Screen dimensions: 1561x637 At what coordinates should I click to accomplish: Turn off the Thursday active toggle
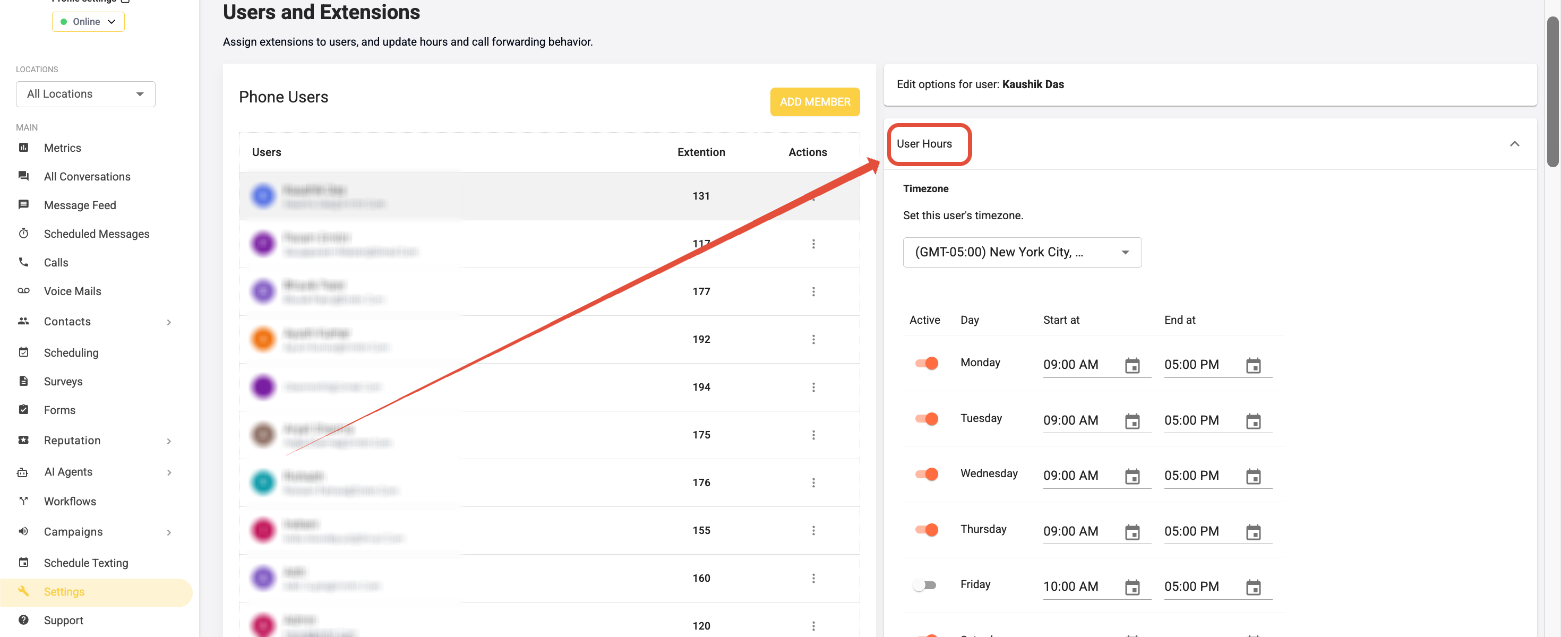click(x=926, y=530)
